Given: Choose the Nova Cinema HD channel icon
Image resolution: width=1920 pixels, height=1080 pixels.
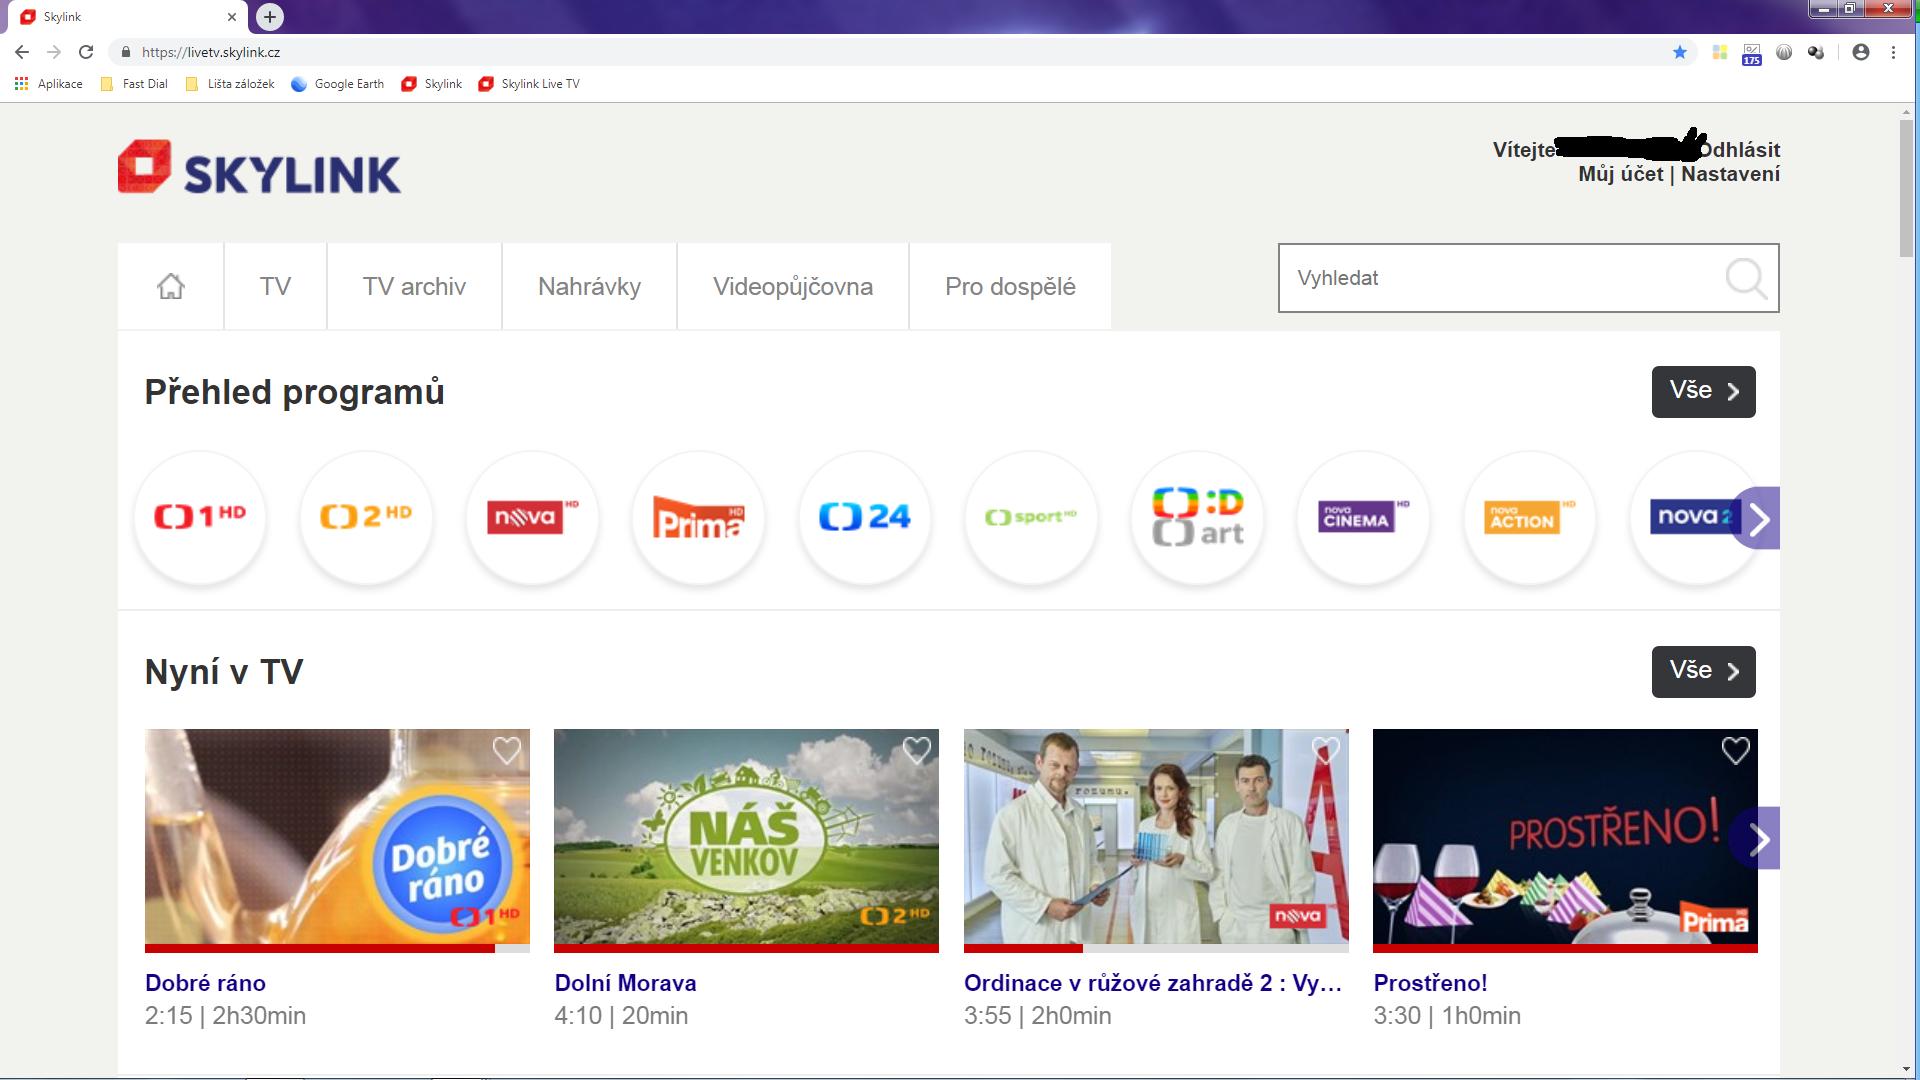Looking at the screenshot, I should (x=1363, y=518).
